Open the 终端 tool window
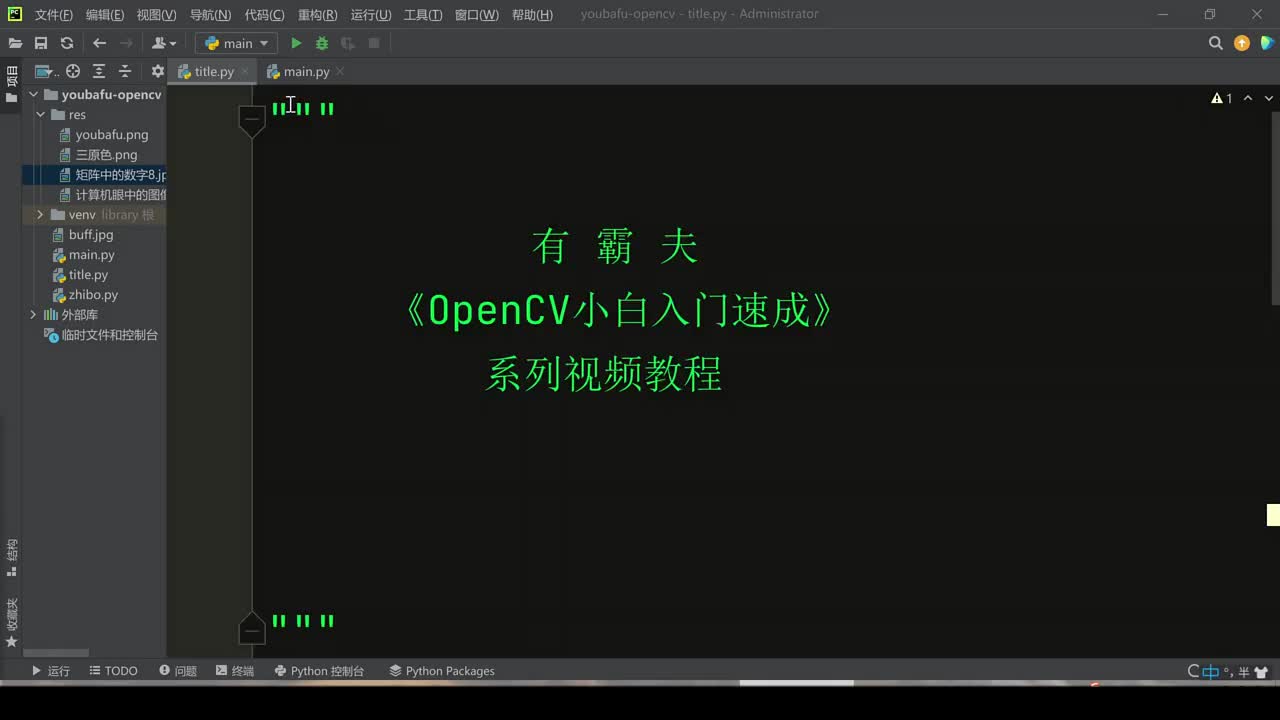The height and width of the screenshot is (720, 1280). pos(234,671)
